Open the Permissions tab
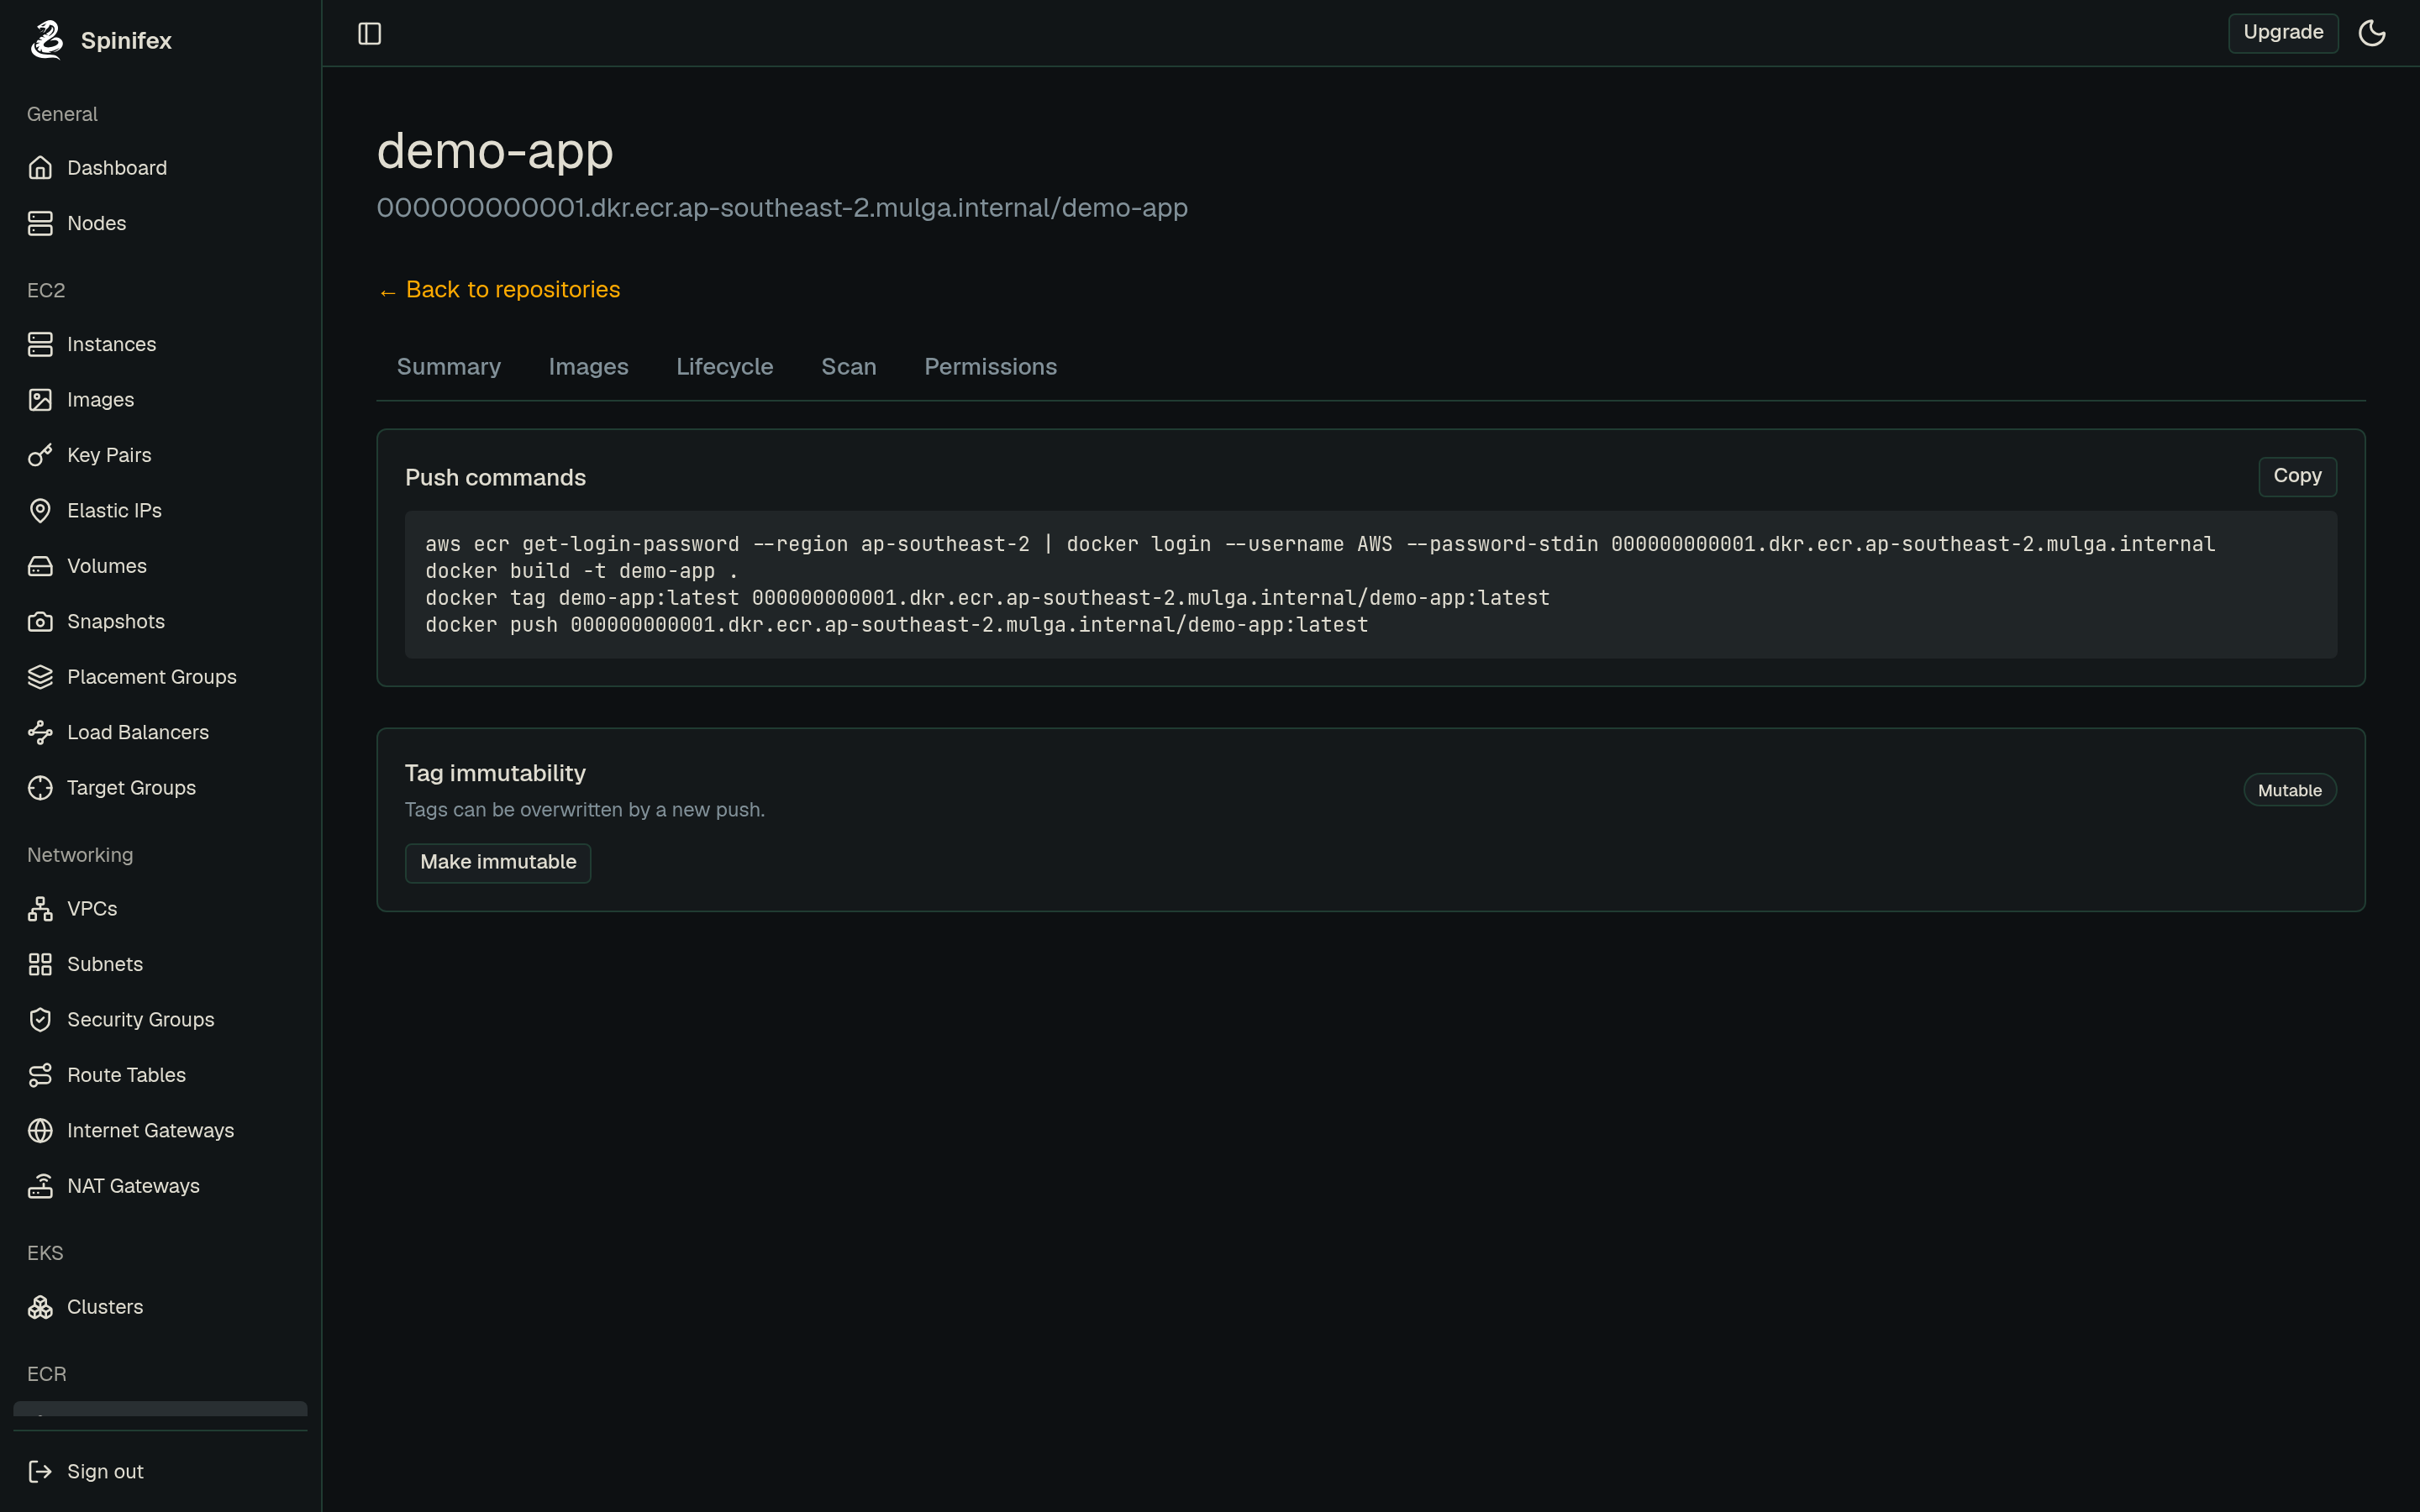 click(990, 367)
